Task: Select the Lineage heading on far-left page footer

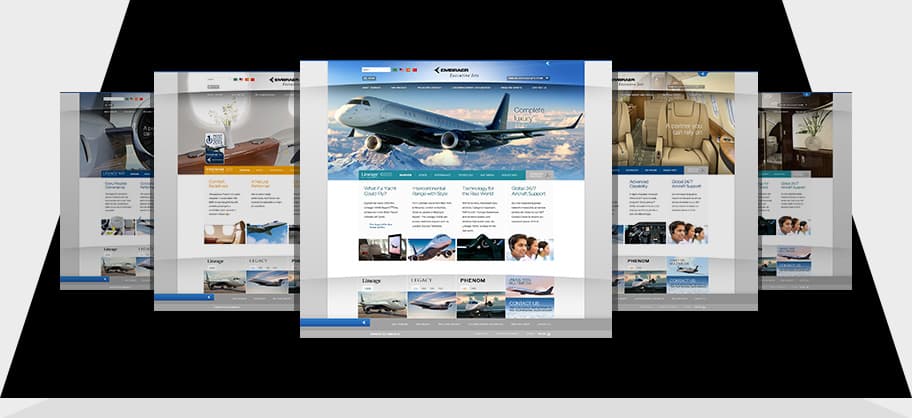Action: (x=111, y=249)
